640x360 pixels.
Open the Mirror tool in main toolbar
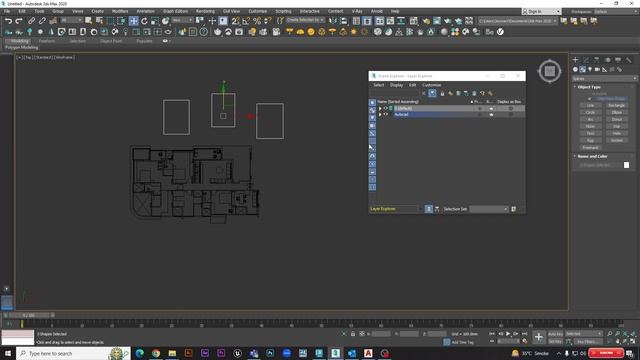click(x=333, y=21)
